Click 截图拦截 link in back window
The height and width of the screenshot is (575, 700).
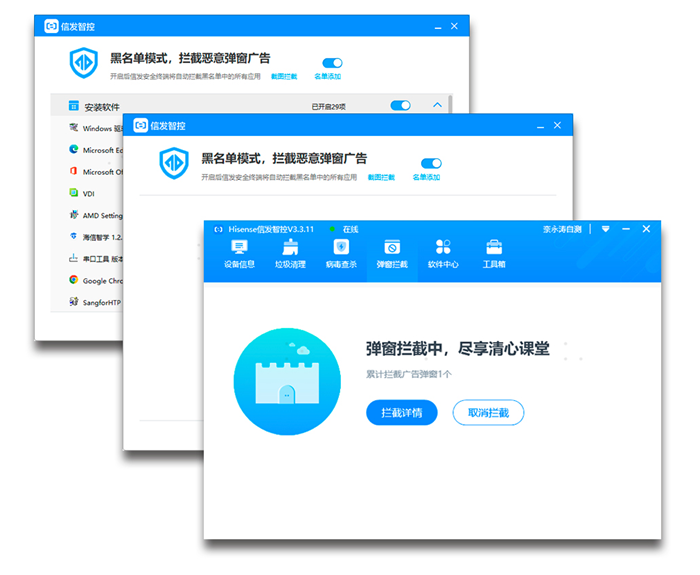coord(284,76)
